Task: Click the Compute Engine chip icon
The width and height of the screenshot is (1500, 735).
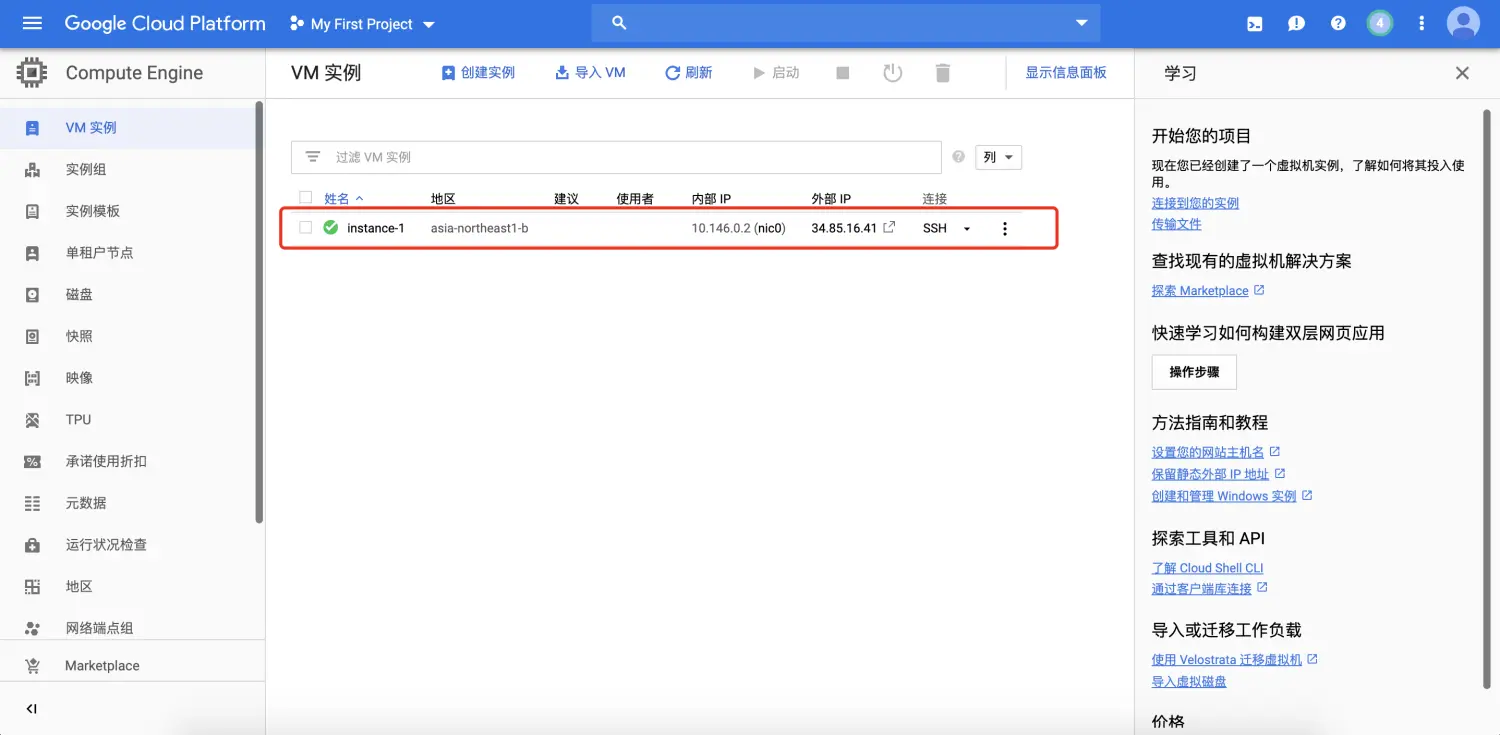Action: [x=32, y=72]
